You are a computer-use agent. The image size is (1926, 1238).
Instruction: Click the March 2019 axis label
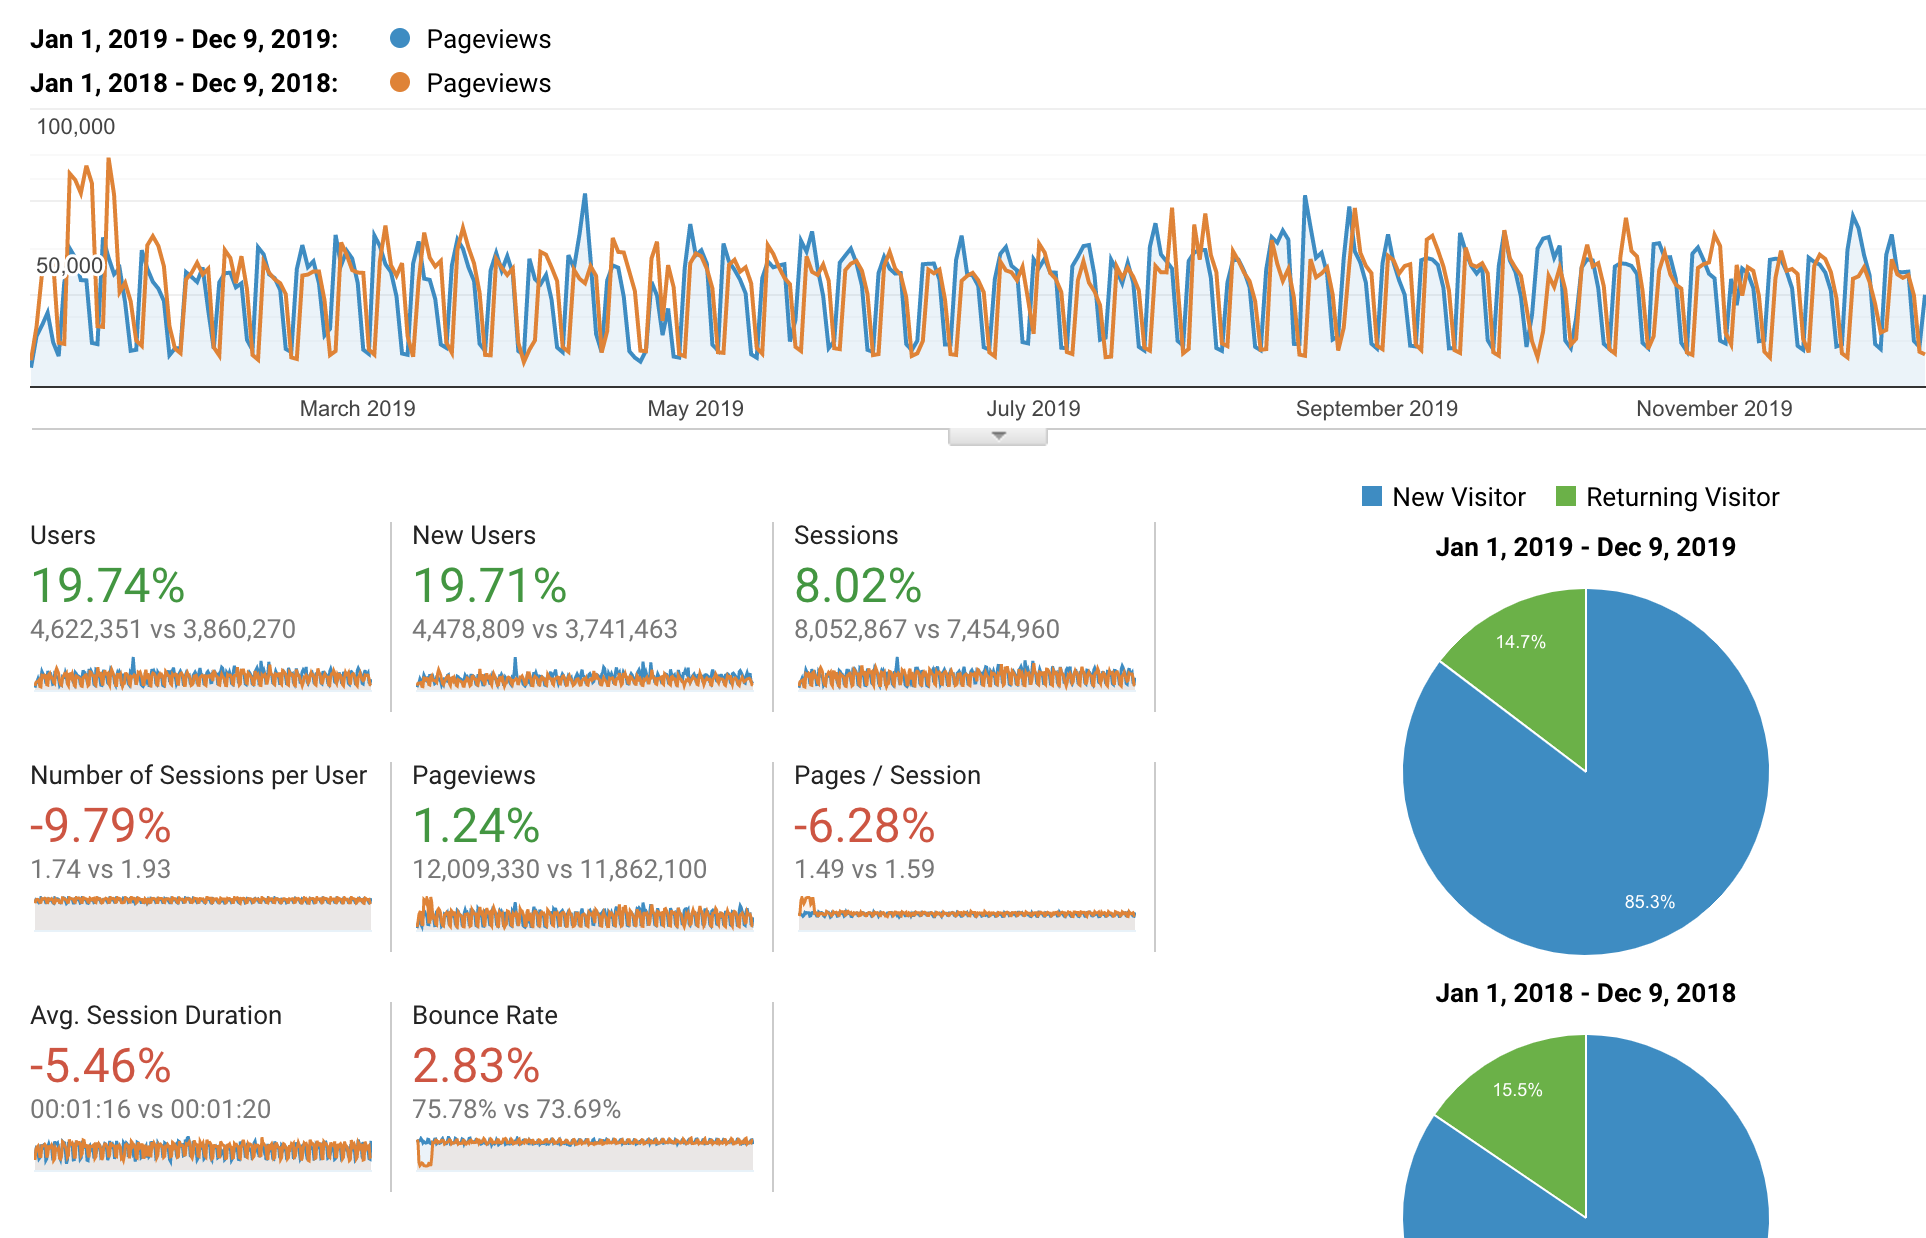(357, 408)
